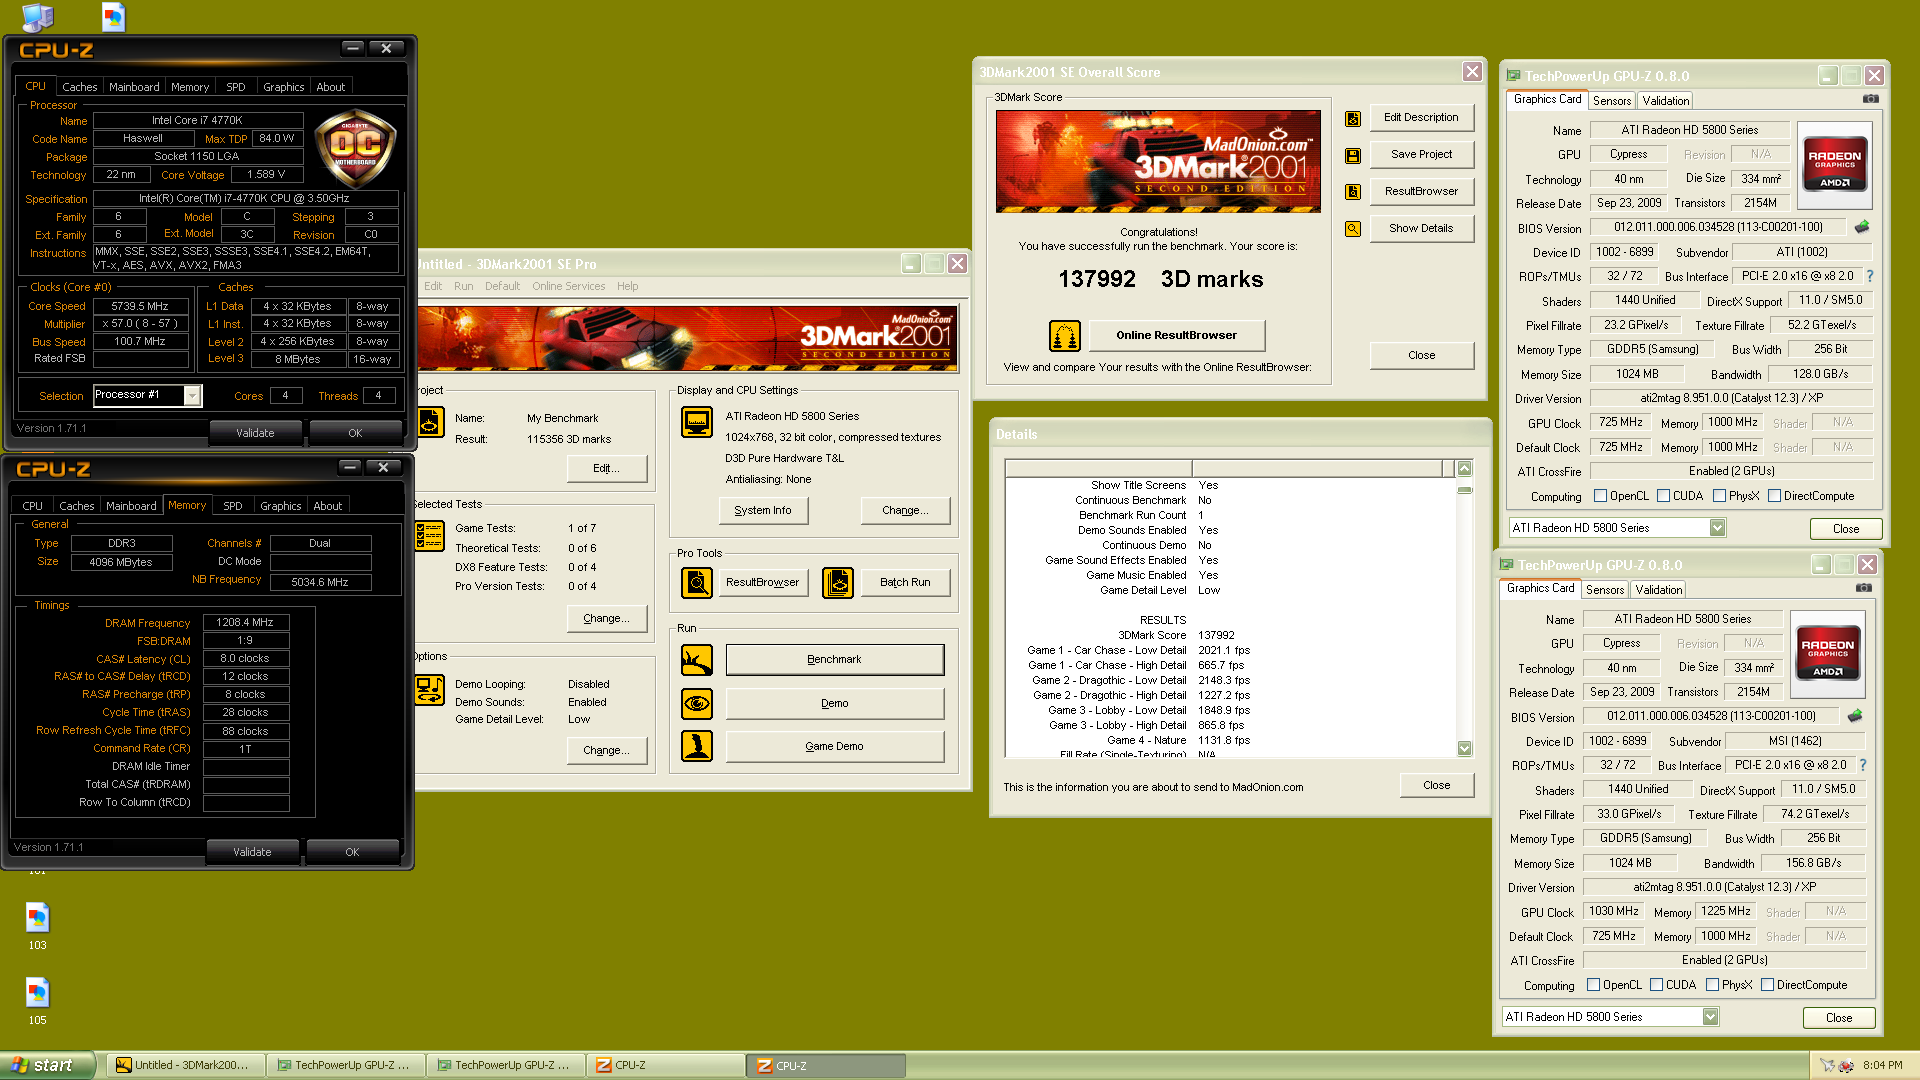1920x1080 pixels.
Task: Click Save Project button
Action: point(1421,155)
